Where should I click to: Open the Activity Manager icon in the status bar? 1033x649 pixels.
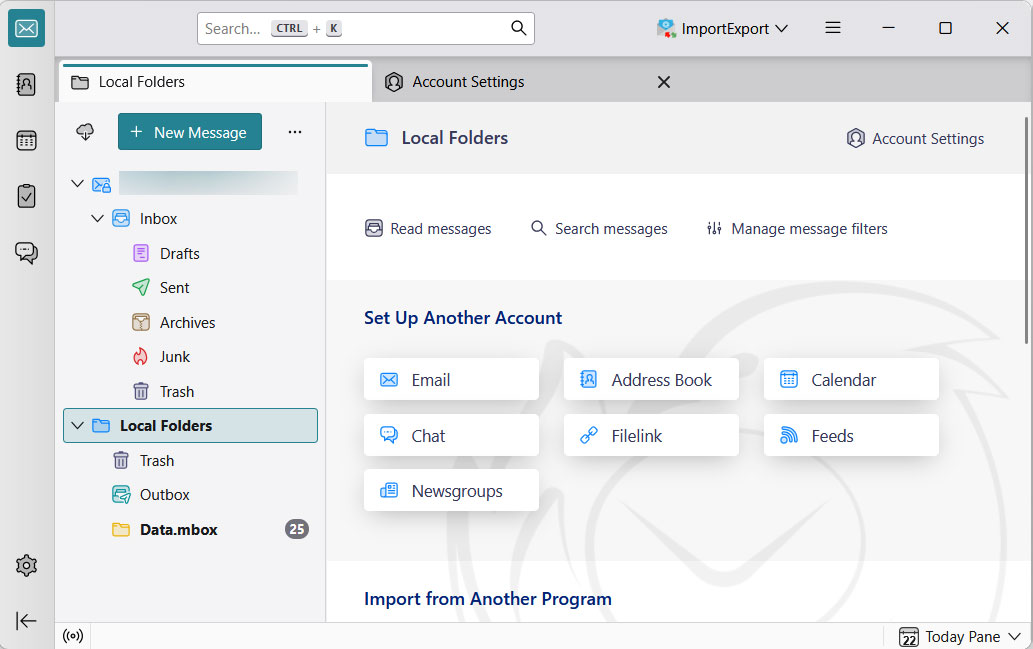[x=72, y=635]
